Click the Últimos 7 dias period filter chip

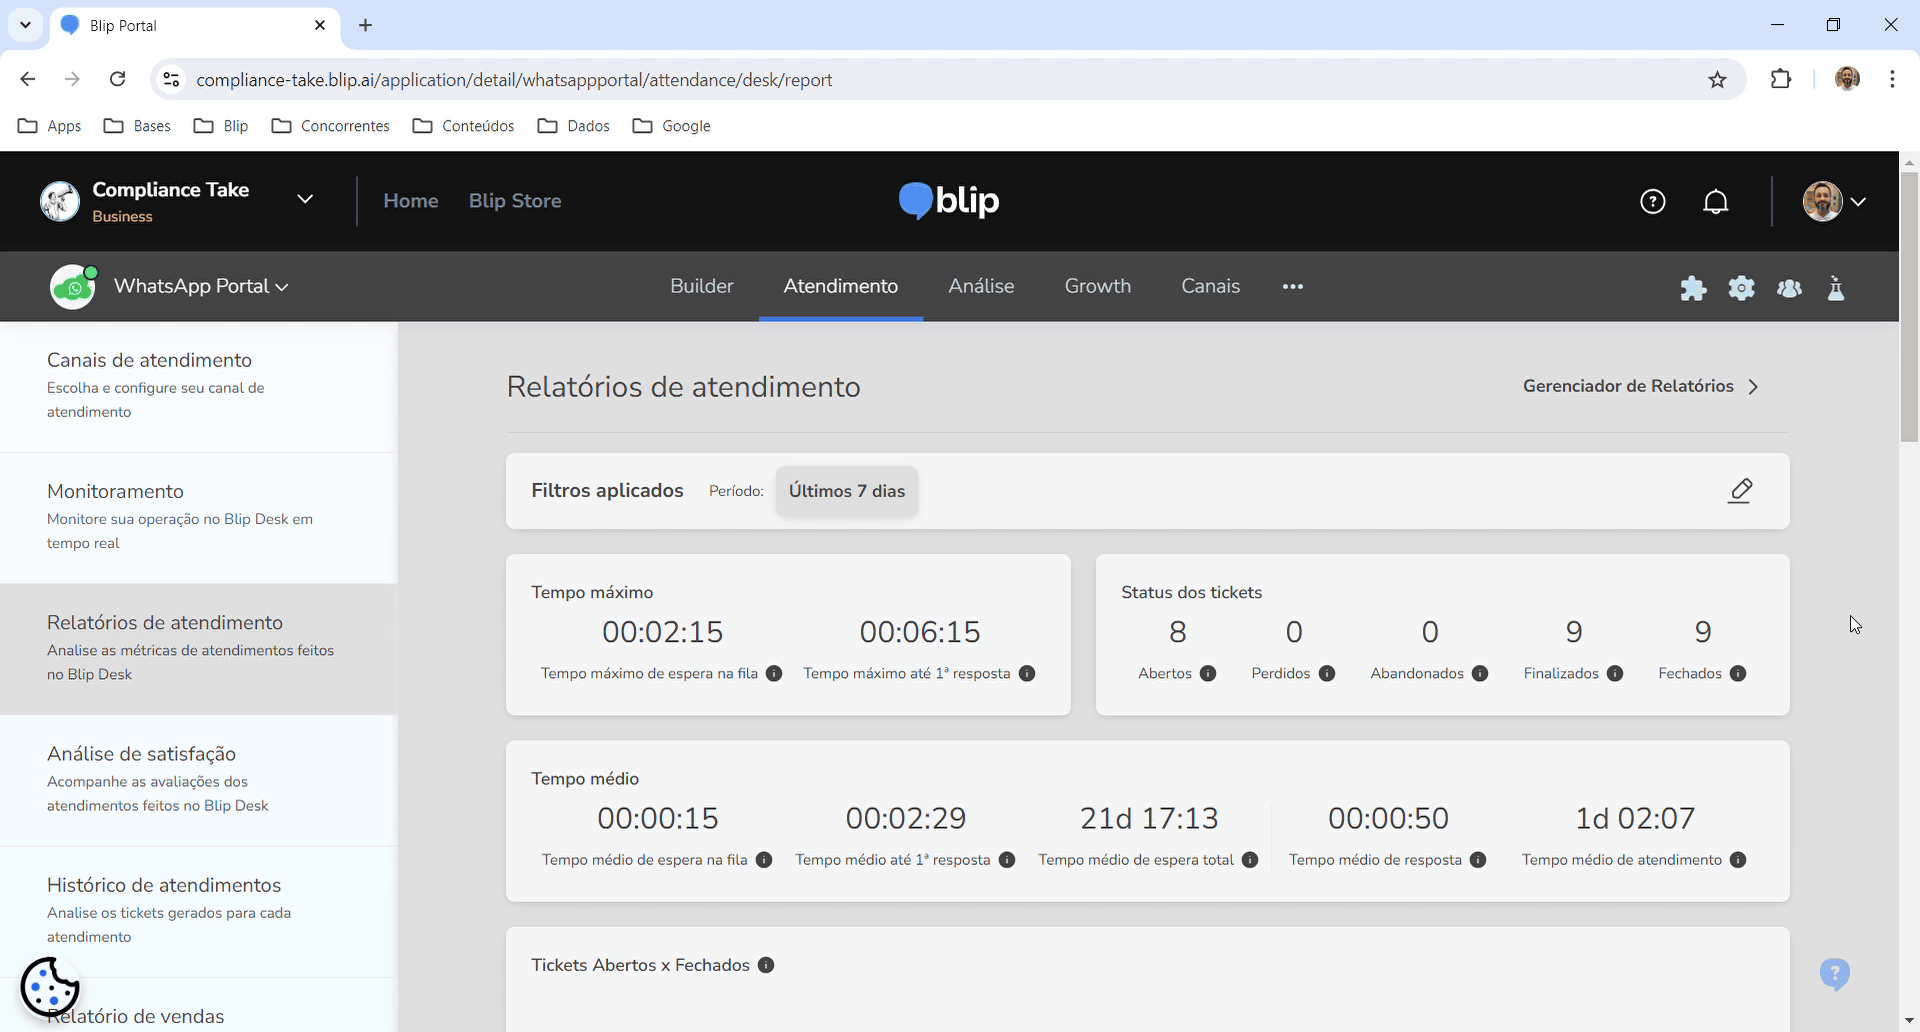pyautogui.click(x=846, y=491)
